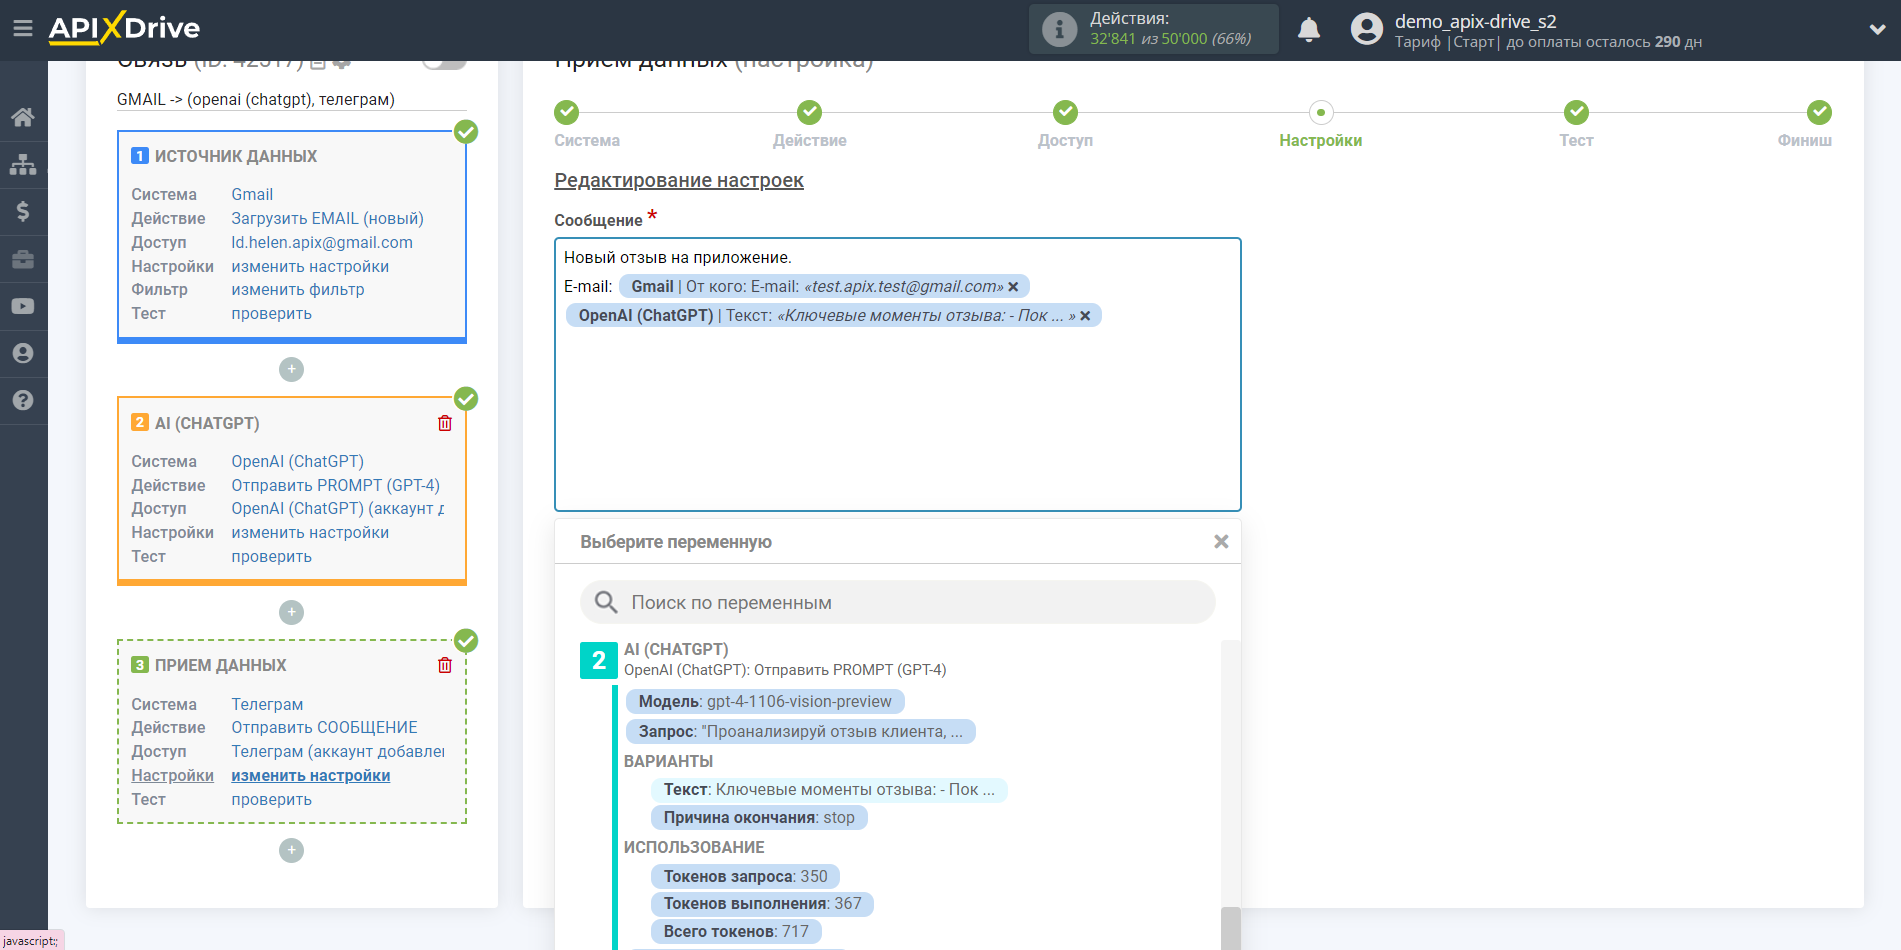Open the billing dollar sidebar icon
This screenshot has width=1901, height=950.
[23, 211]
